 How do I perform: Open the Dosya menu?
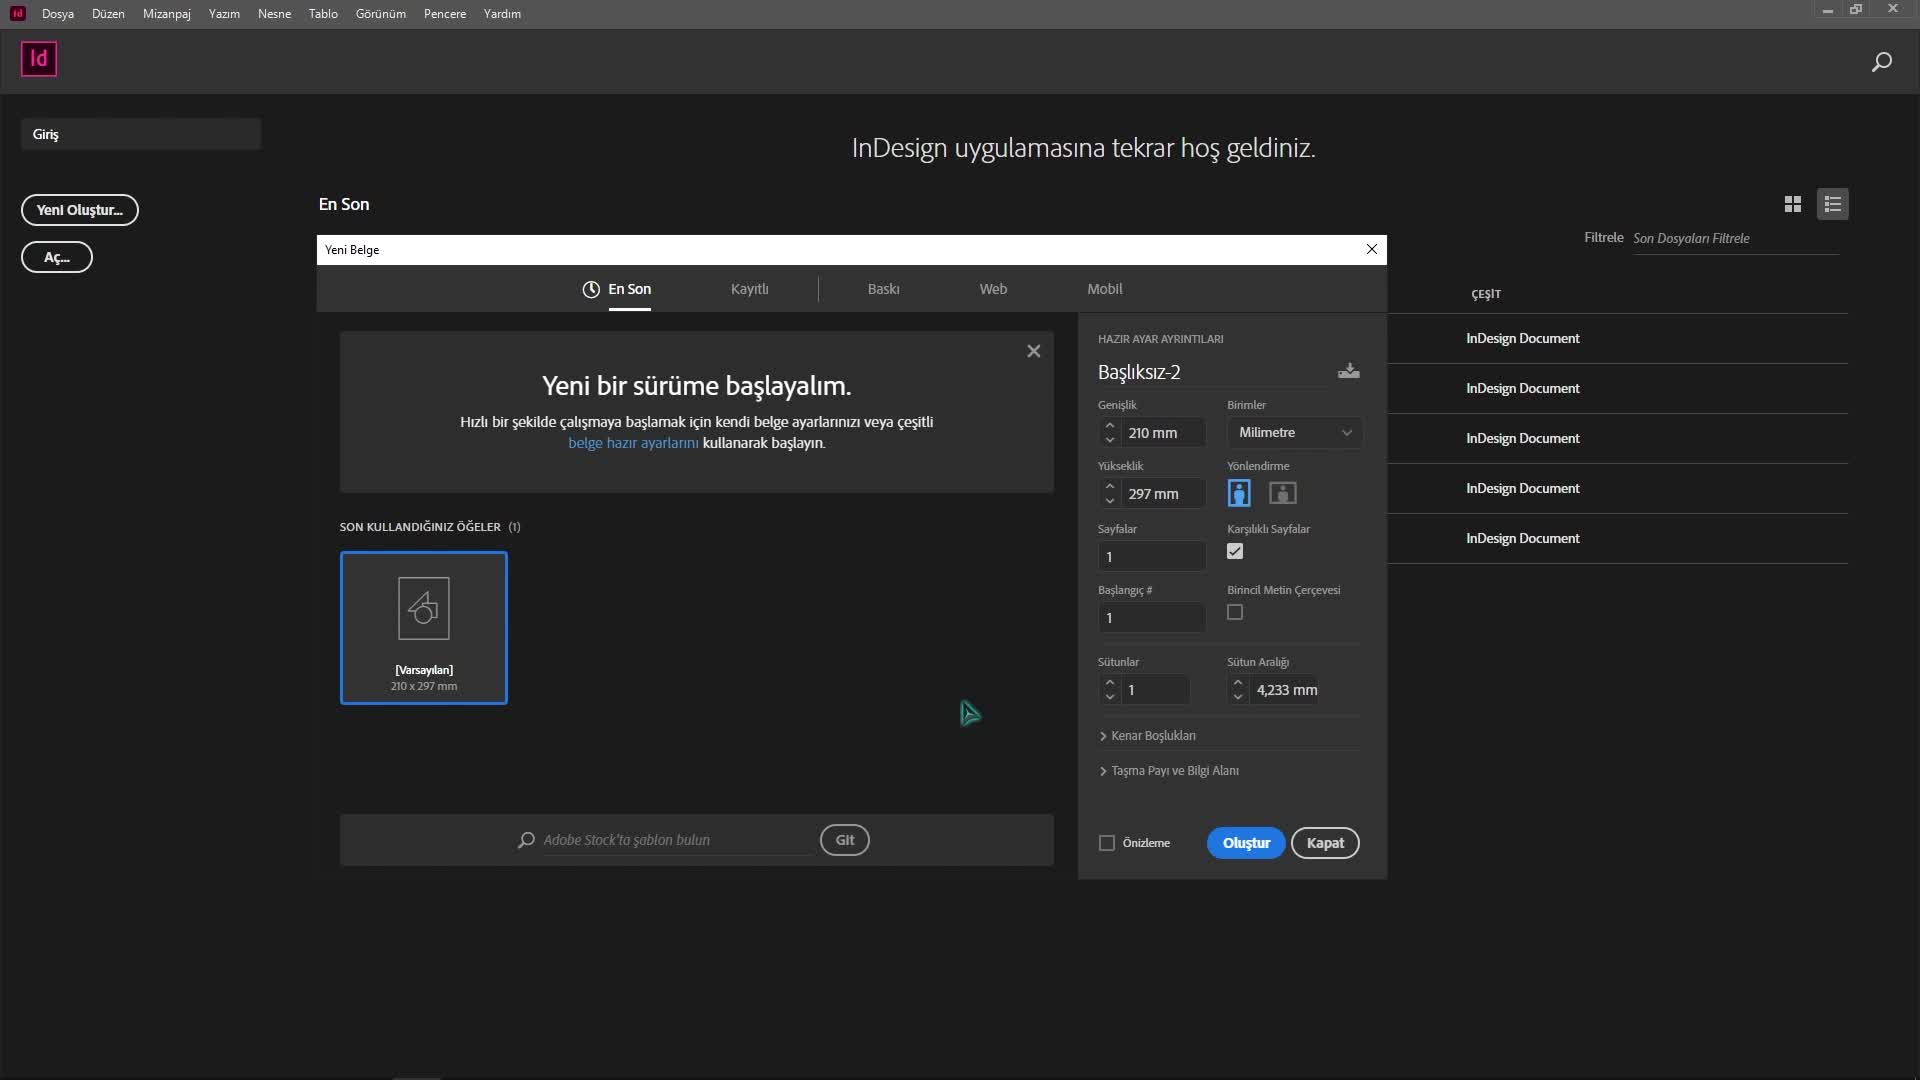(58, 14)
